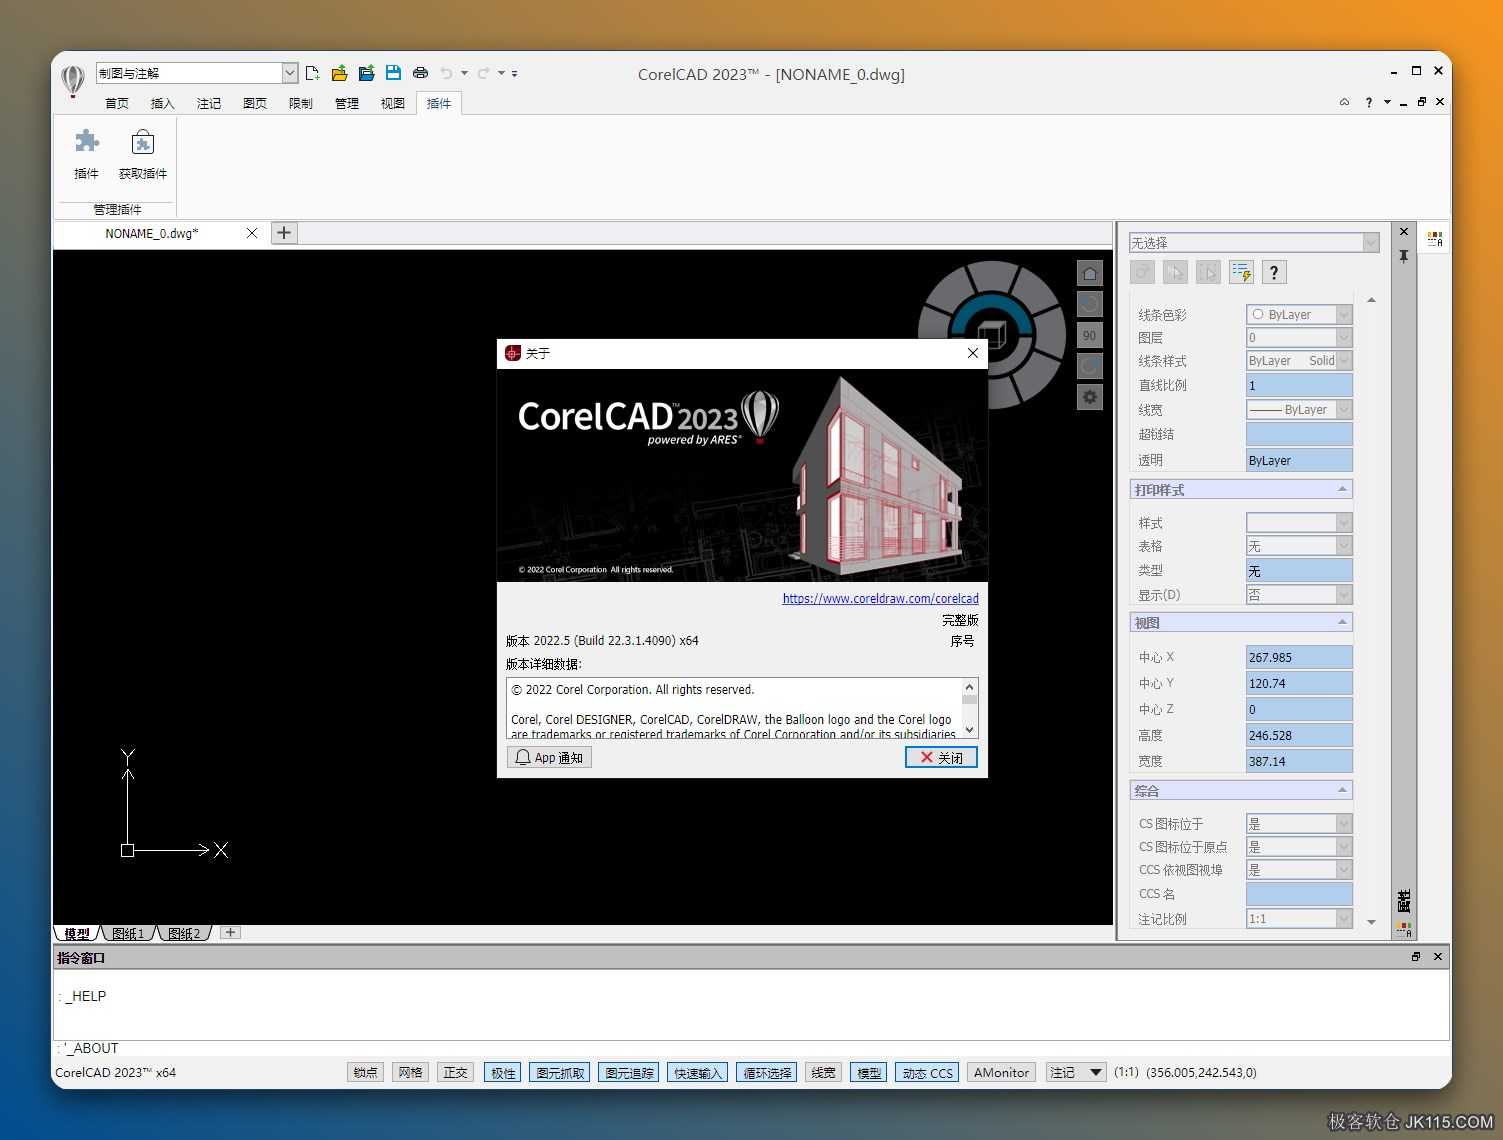1503x1140 pixels.
Task: Open the 注记 ribbon tab
Action: (x=209, y=103)
